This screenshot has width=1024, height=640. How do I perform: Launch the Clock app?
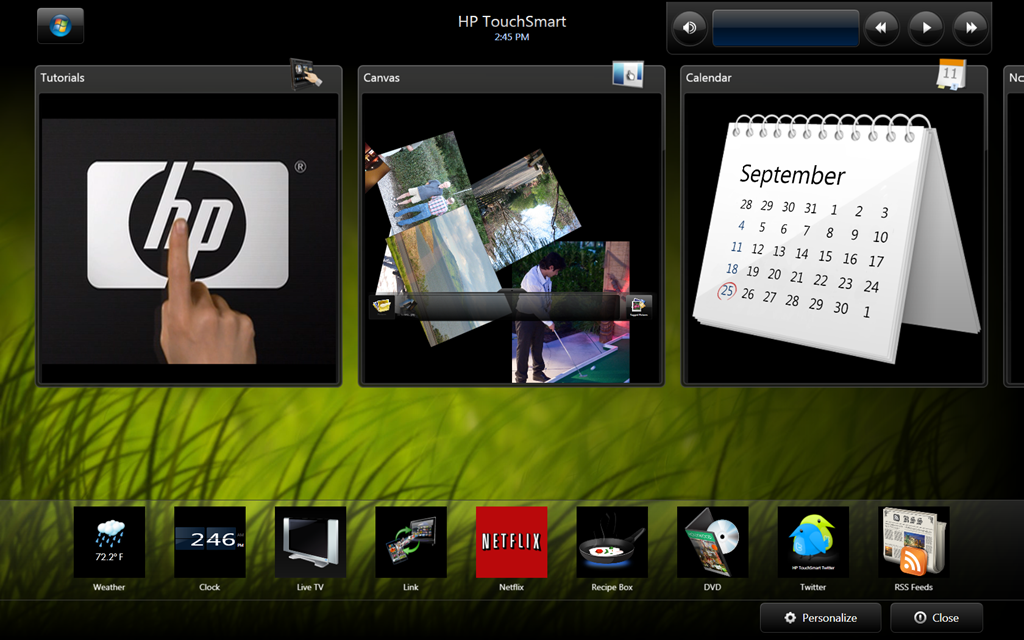pyautogui.click(x=210, y=542)
